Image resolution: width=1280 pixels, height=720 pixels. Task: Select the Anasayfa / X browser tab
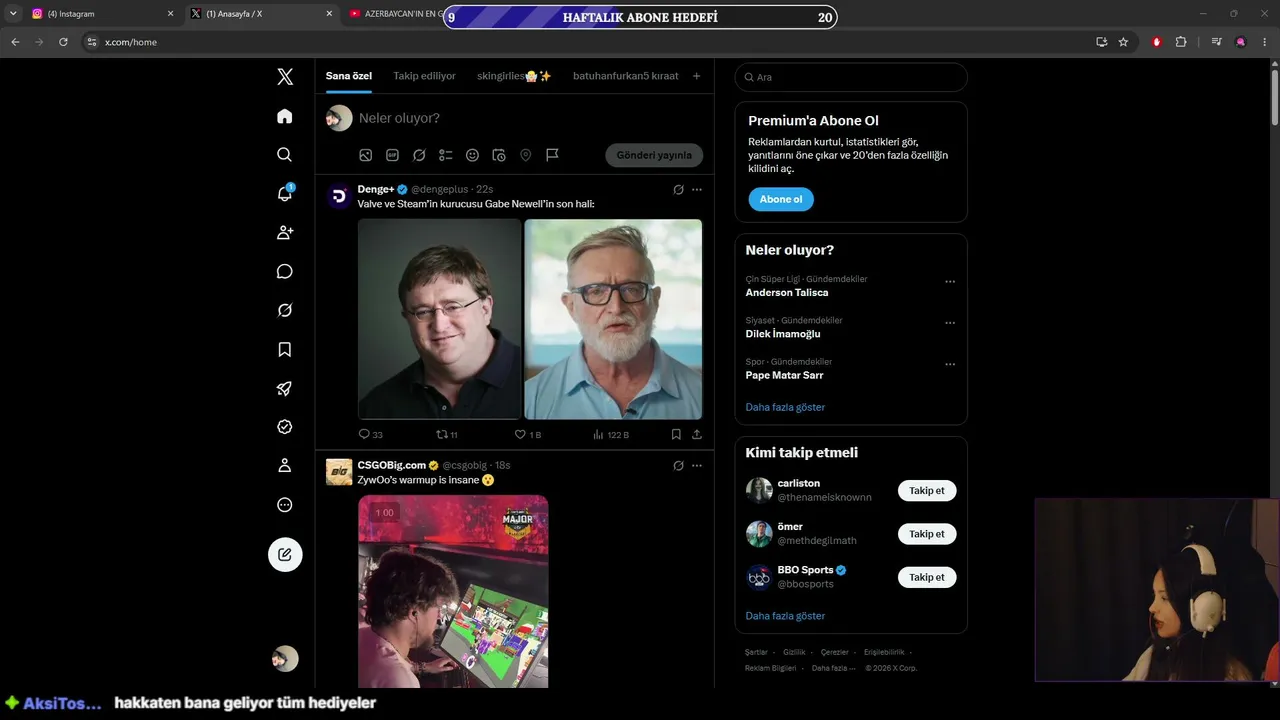click(262, 14)
